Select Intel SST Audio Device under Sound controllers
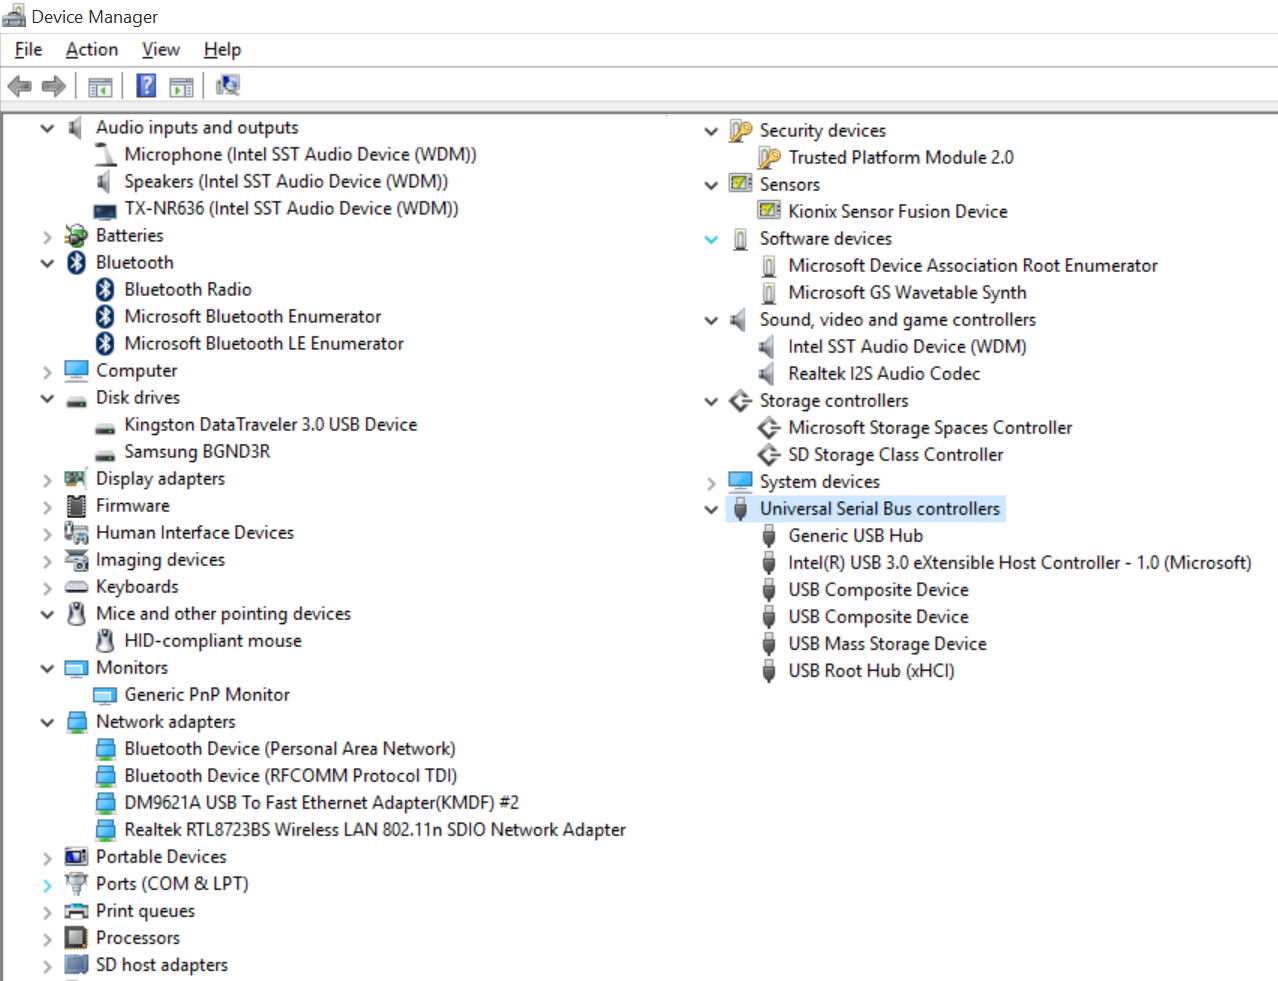This screenshot has height=981, width=1278. point(907,346)
